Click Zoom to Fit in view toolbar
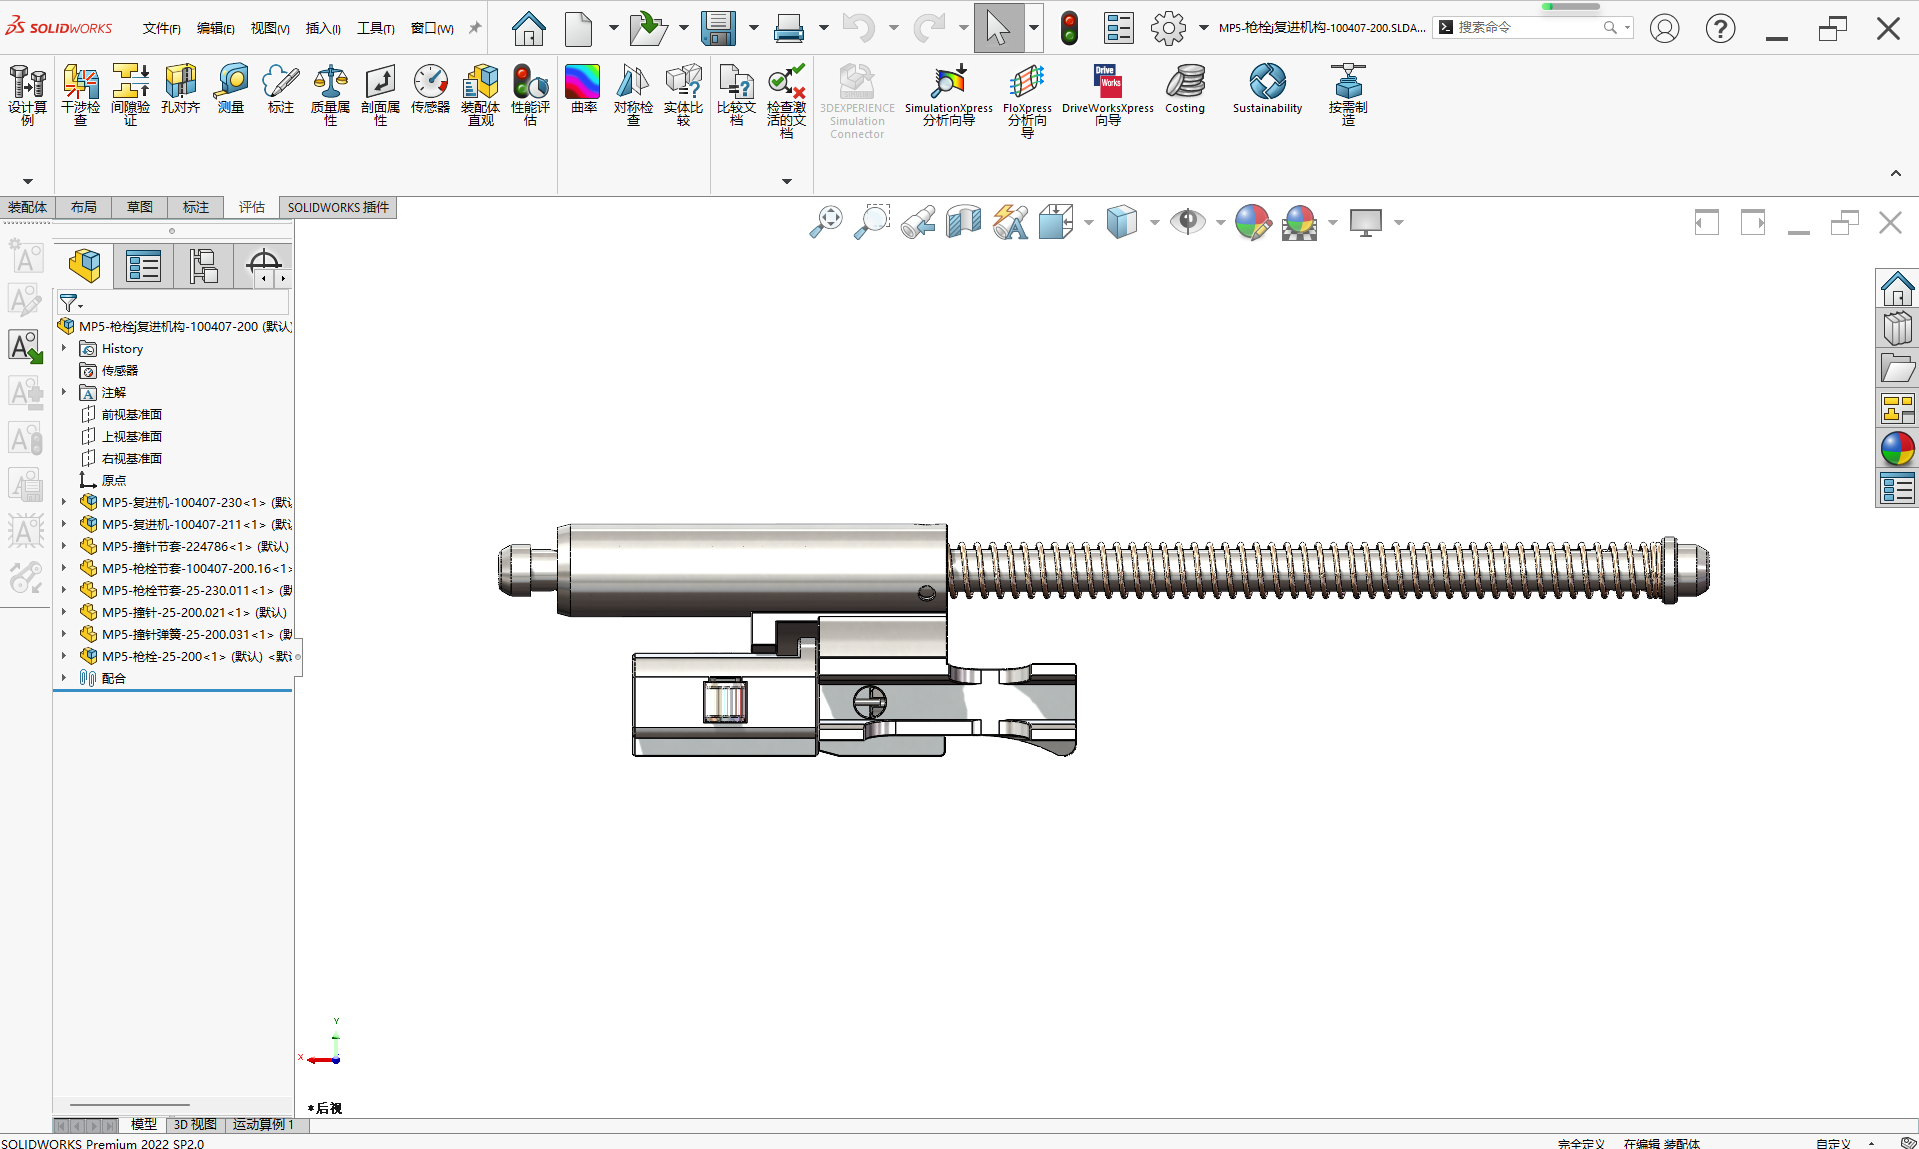 [826, 222]
